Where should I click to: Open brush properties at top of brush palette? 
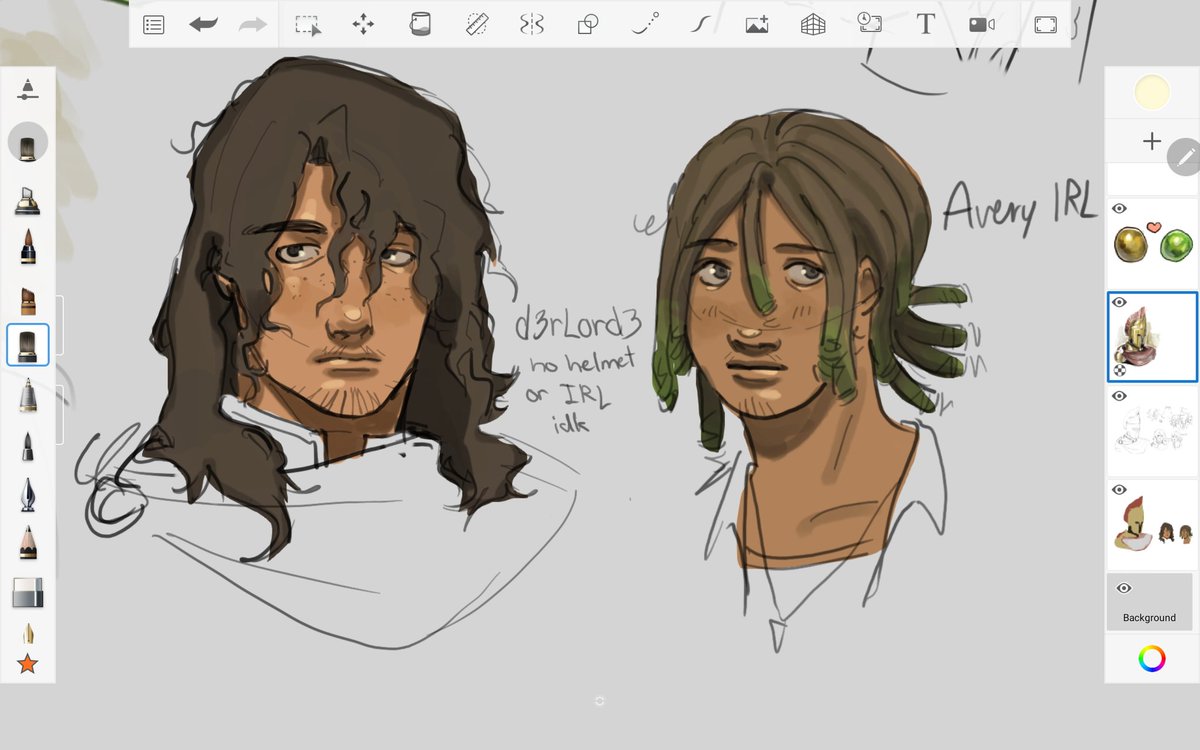tap(28, 88)
